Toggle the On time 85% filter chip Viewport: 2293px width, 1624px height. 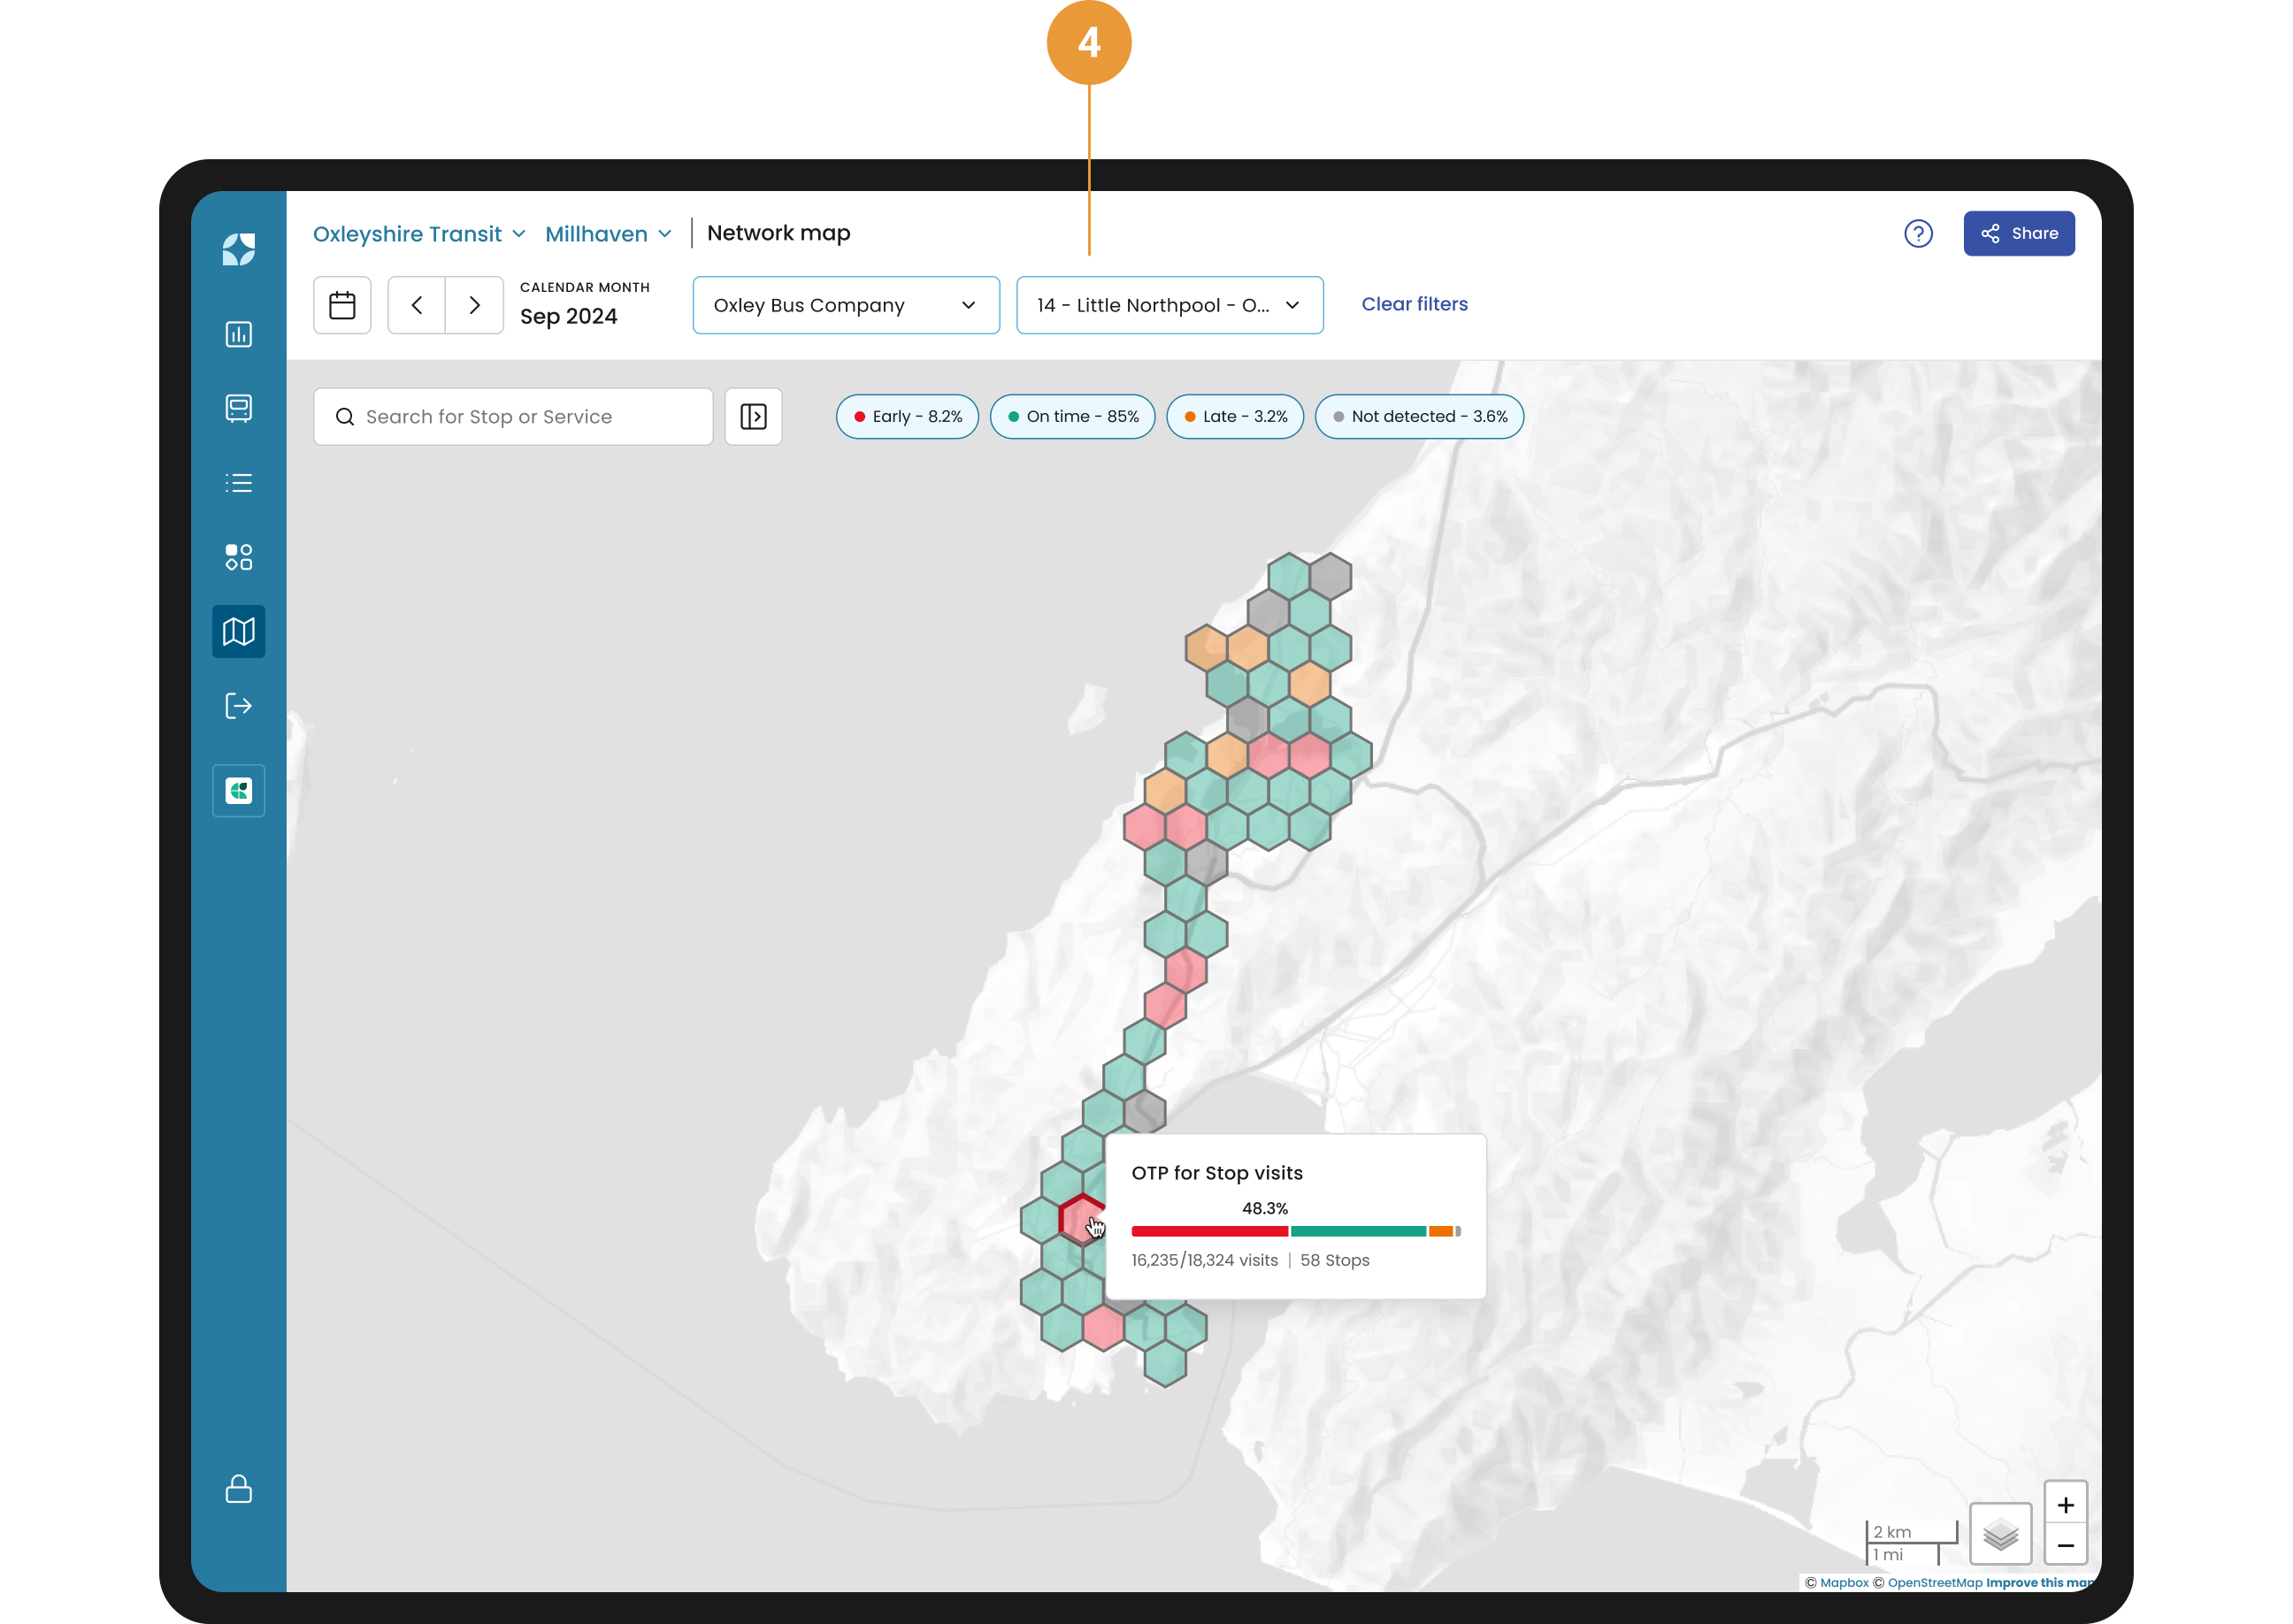(1072, 417)
